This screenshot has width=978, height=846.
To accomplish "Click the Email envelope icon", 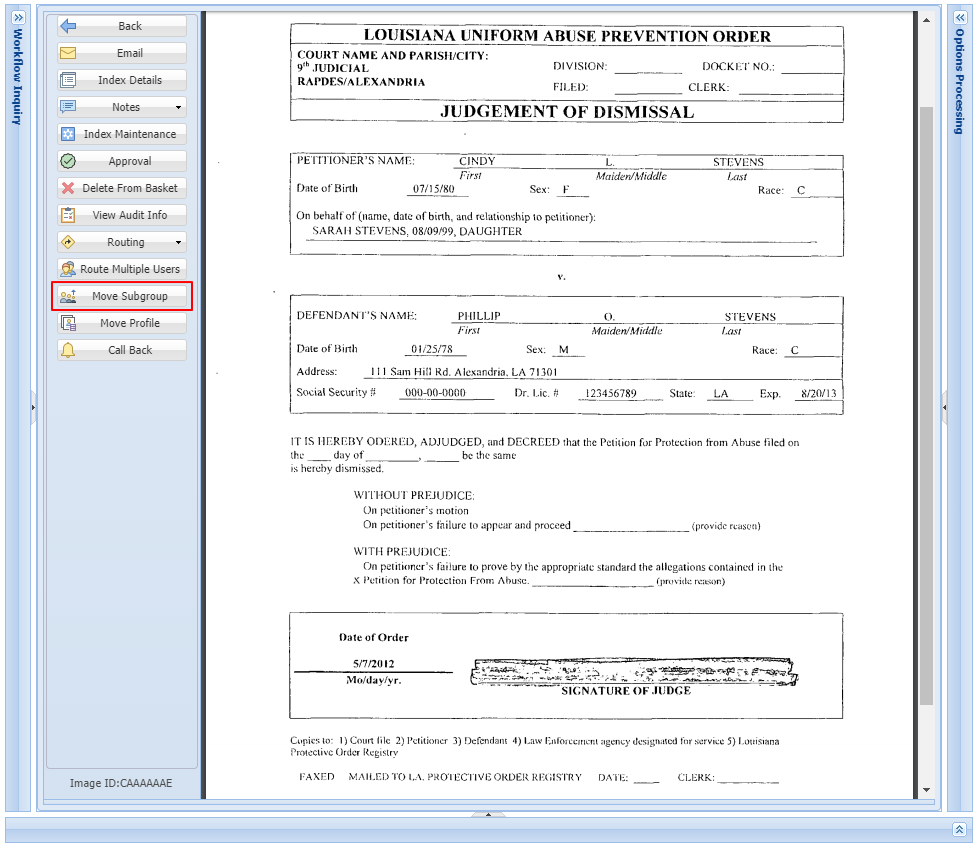I will 68,53.
